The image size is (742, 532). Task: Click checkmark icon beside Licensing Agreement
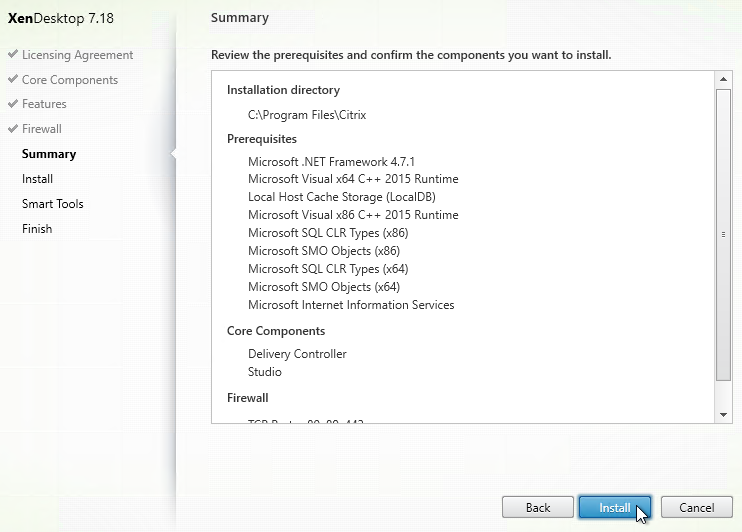point(13,54)
